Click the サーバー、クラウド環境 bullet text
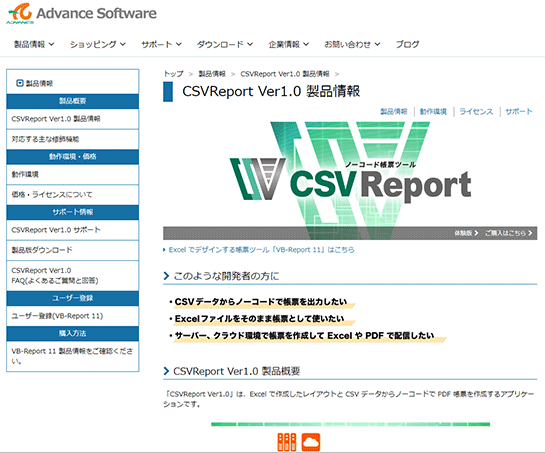The width and height of the screenshot is (545, 453). (304, 335)
